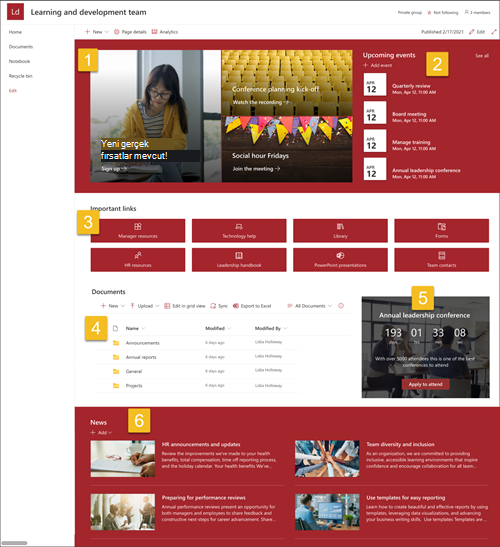Open Team contacts quick link tile

pyautogui.click(x=441, y=260)
